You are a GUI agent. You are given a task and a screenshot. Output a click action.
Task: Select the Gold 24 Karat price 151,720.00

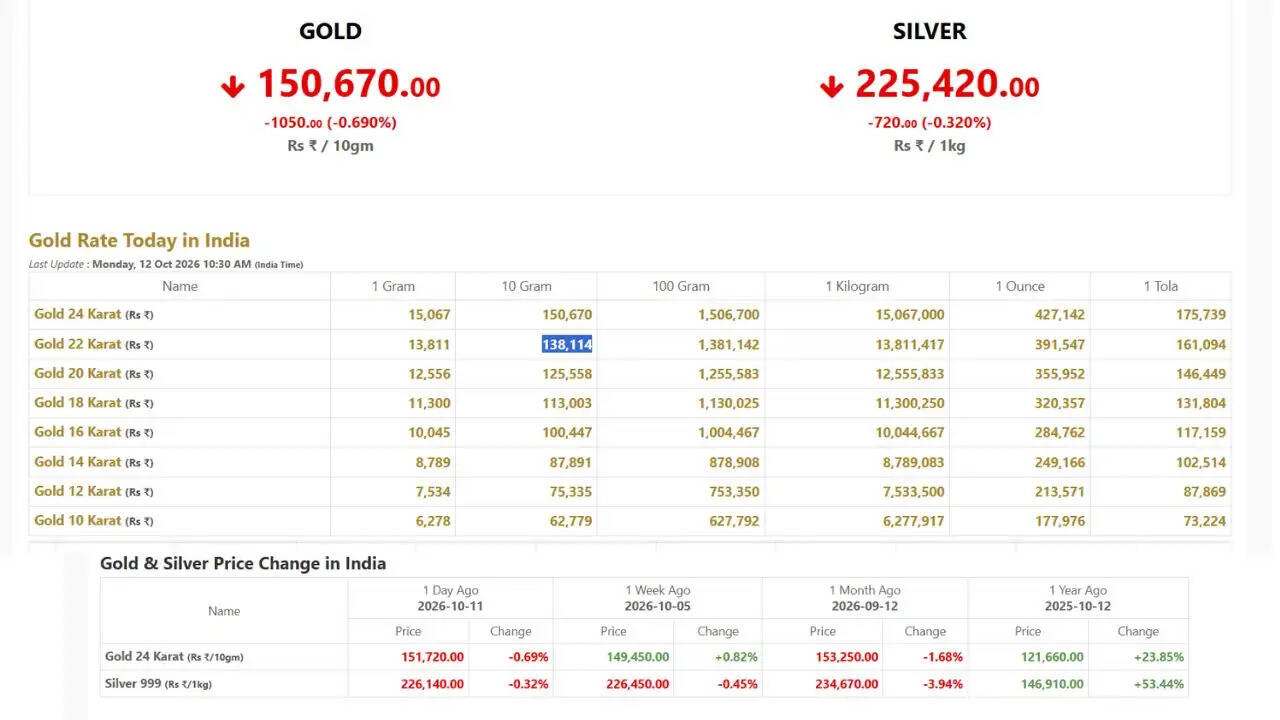[x=432, y=657]
